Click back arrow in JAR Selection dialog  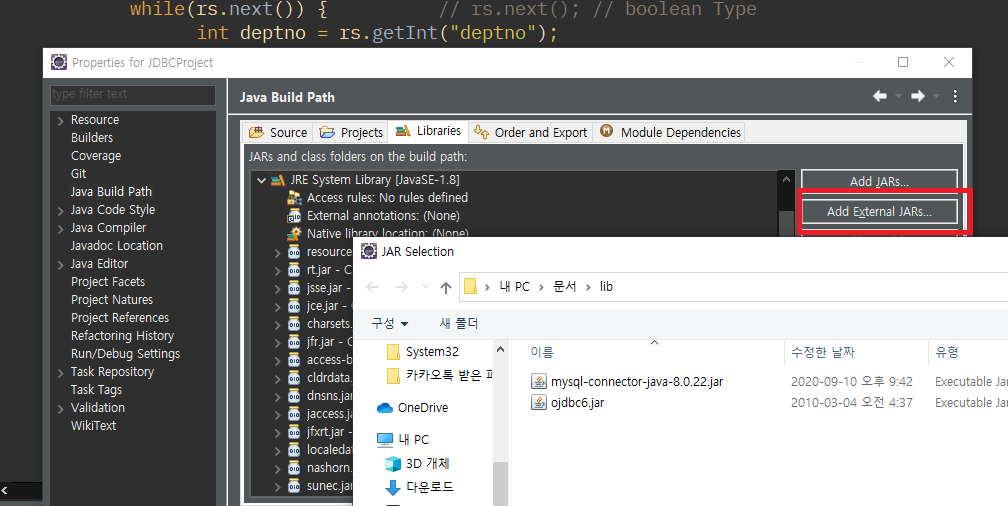[x=372, y=287]
